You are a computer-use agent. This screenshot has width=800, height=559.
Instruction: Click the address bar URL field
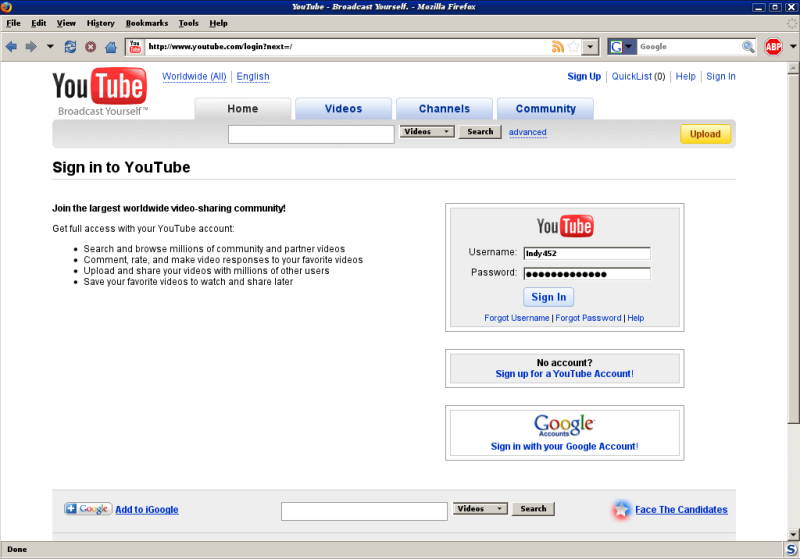coord(347,47)
